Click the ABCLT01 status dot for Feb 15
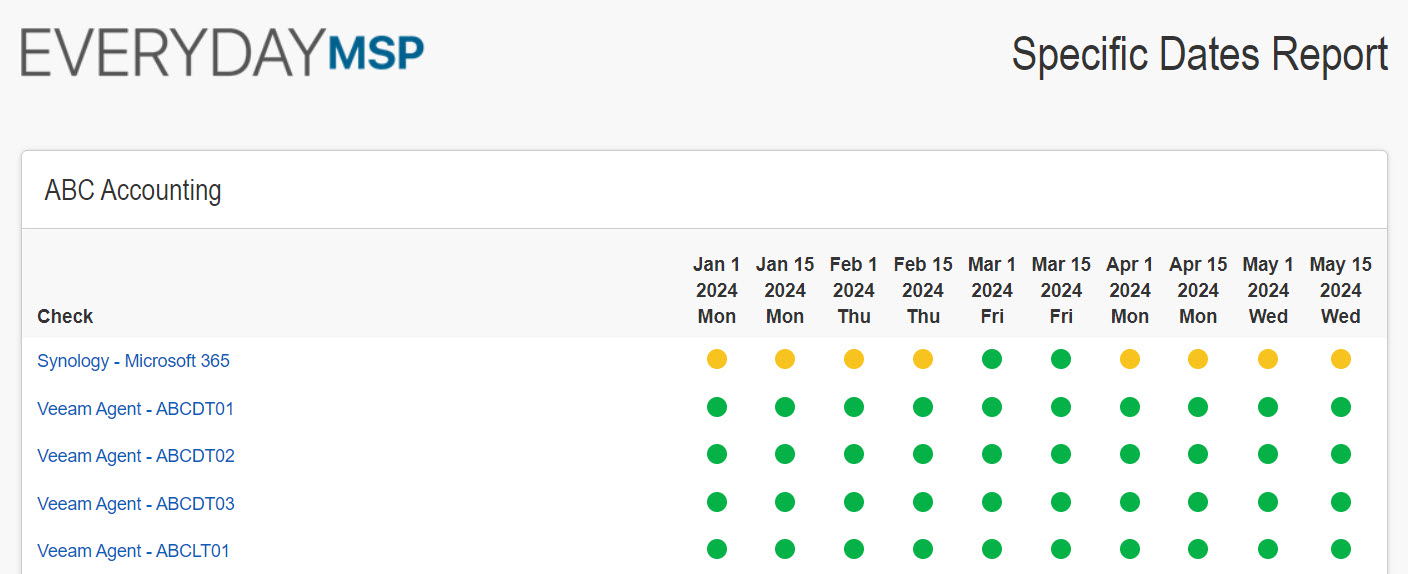This screenshot has height=574, width=1408. coord(923,549)
